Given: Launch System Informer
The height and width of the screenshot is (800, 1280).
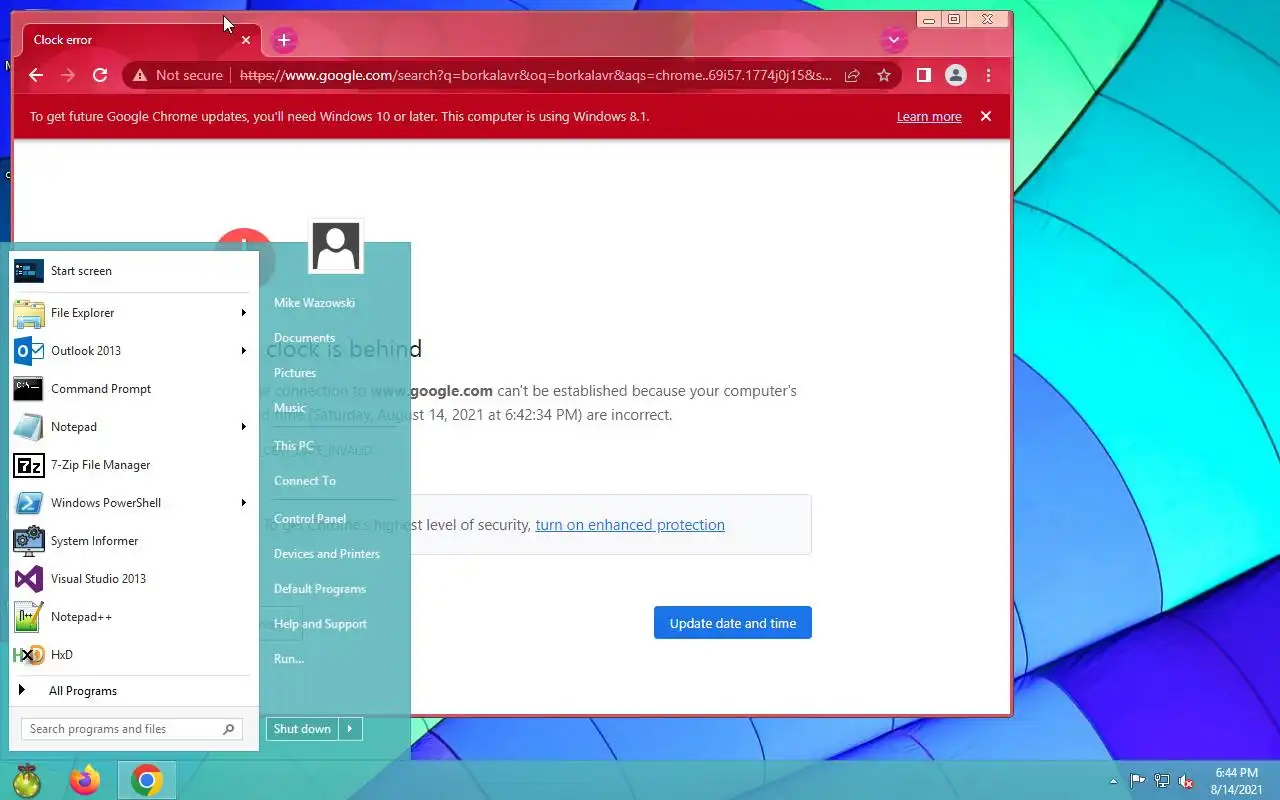Looking at the screenshot, I should click(132, 541).
